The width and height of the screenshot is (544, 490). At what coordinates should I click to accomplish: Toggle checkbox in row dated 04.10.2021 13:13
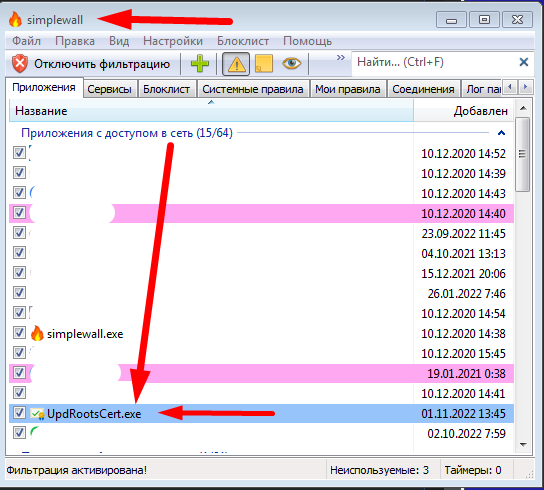coord(19,253)
